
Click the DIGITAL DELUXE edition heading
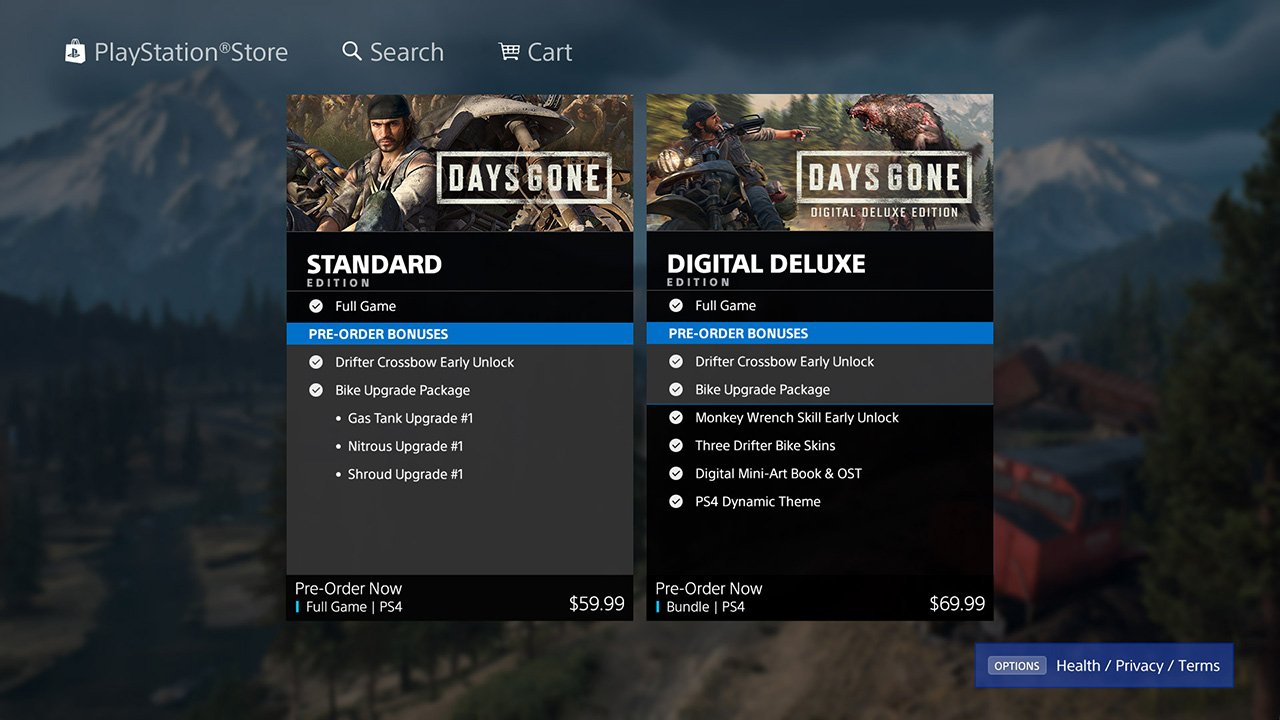766,264
